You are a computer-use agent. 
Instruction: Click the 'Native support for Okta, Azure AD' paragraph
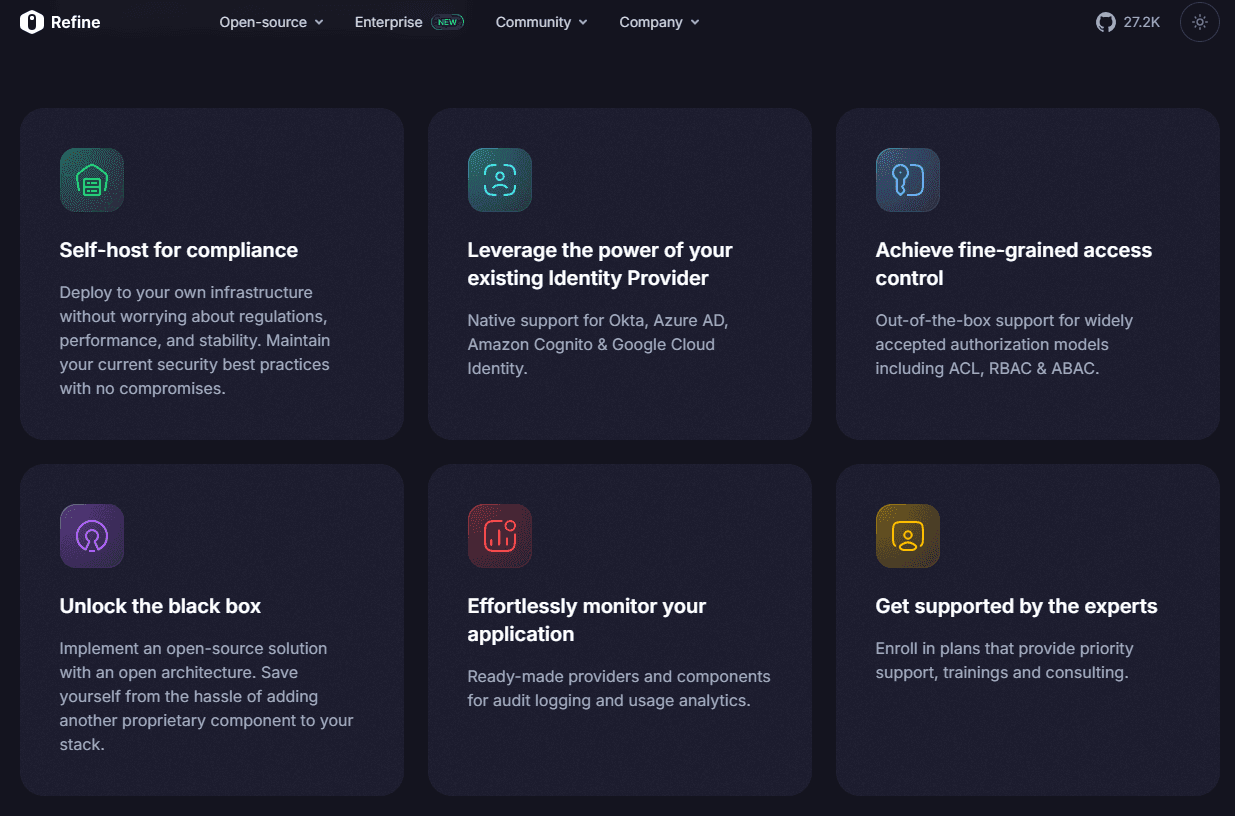pyautogui.click(x=598, y=344)
